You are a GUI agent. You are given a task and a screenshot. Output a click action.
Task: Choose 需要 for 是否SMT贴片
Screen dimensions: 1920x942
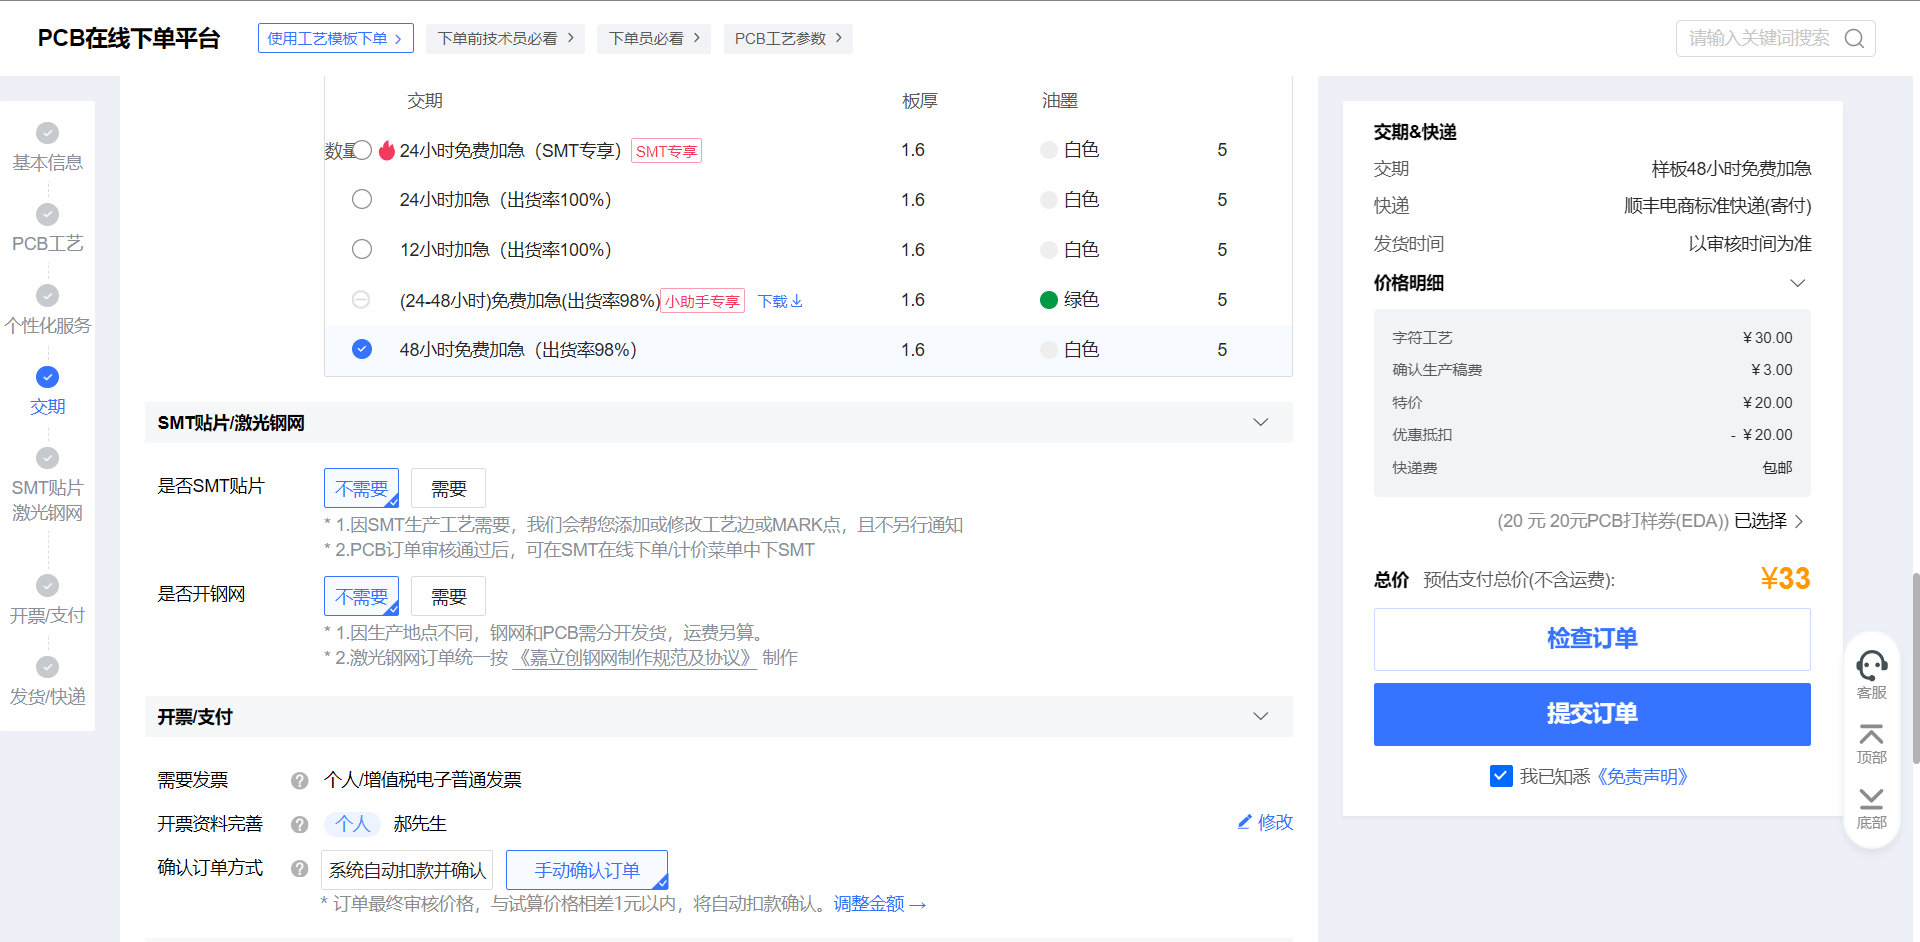click(448, 488)
